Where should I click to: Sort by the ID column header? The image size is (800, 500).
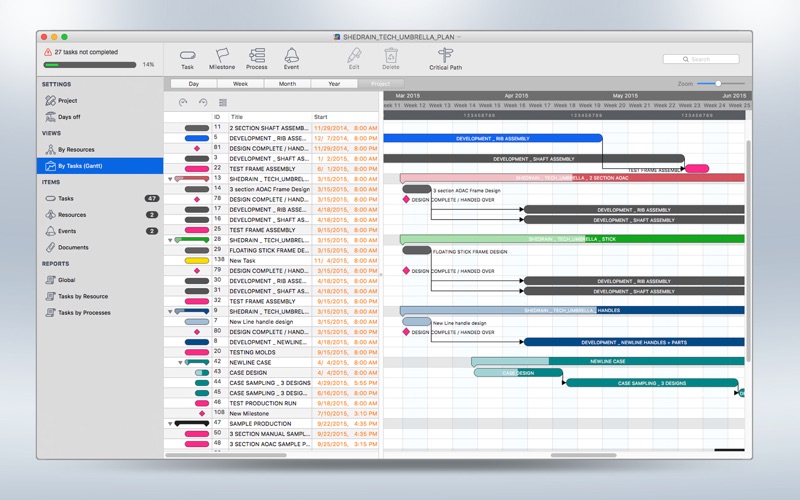(x=219, y=117)
